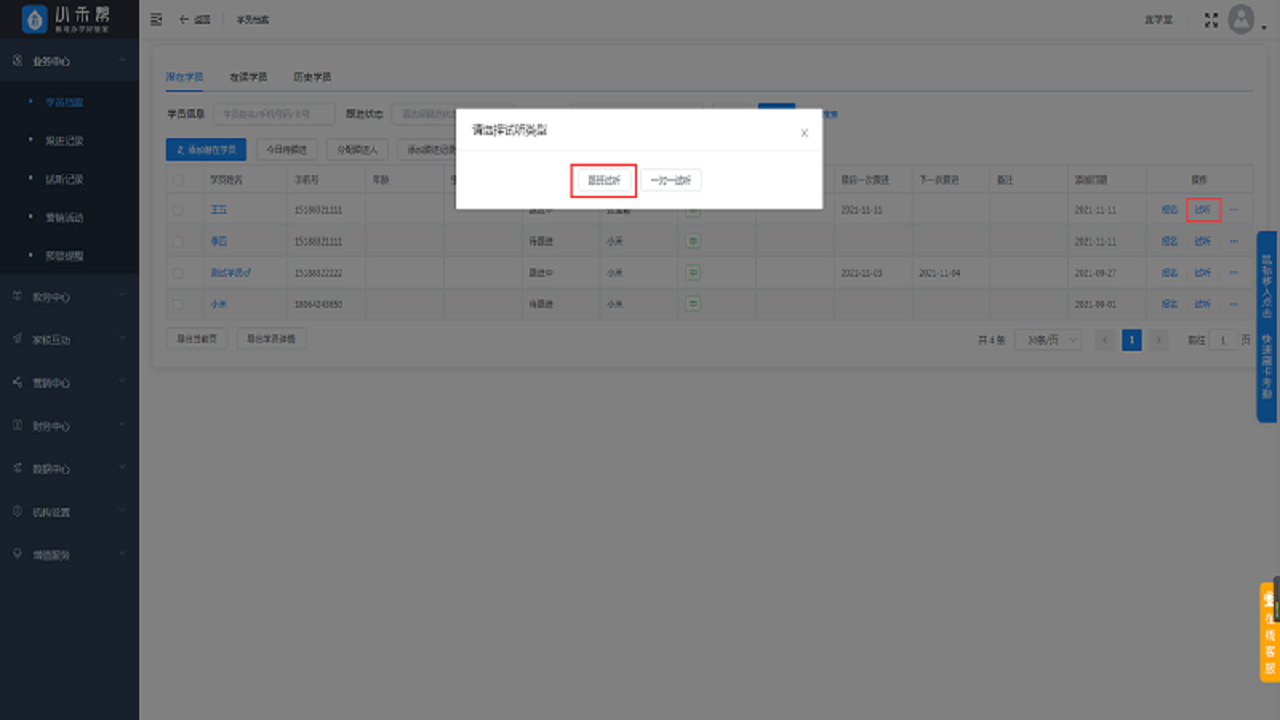
Task: Click the 报名 link in 王五's row
Action: coord(1170,209)
